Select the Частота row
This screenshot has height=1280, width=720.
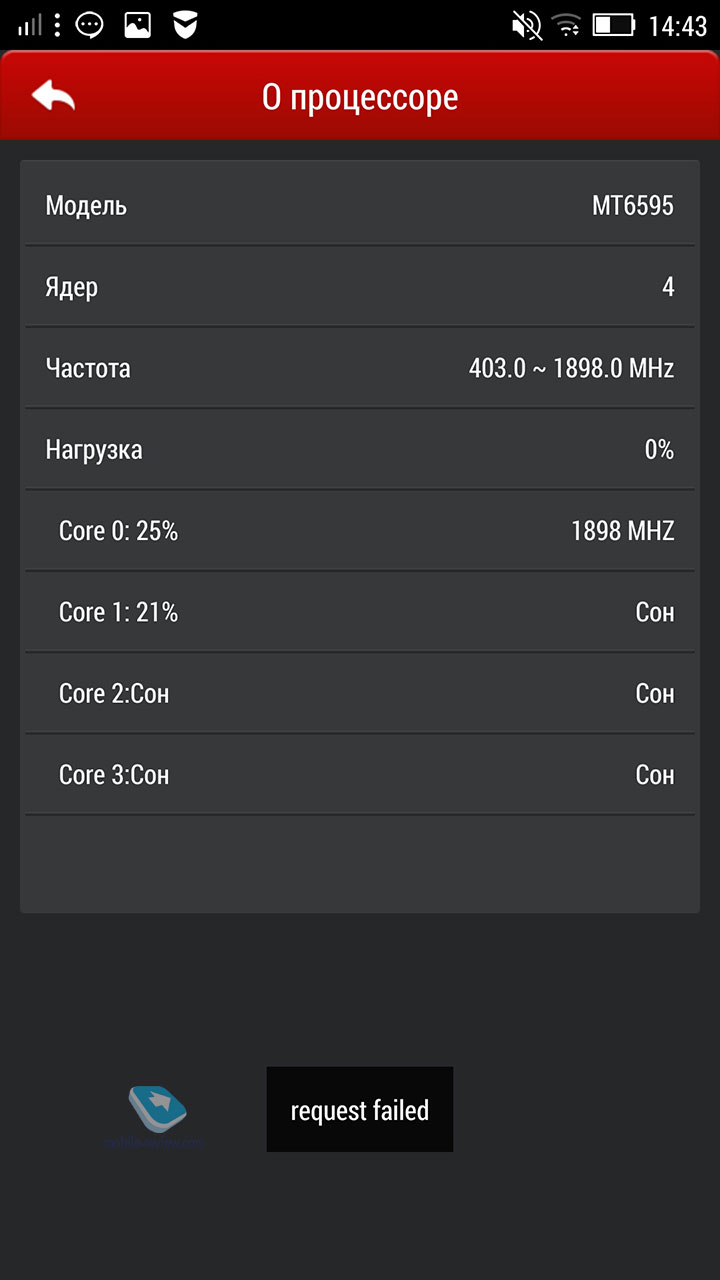click(x=360, y=368)
